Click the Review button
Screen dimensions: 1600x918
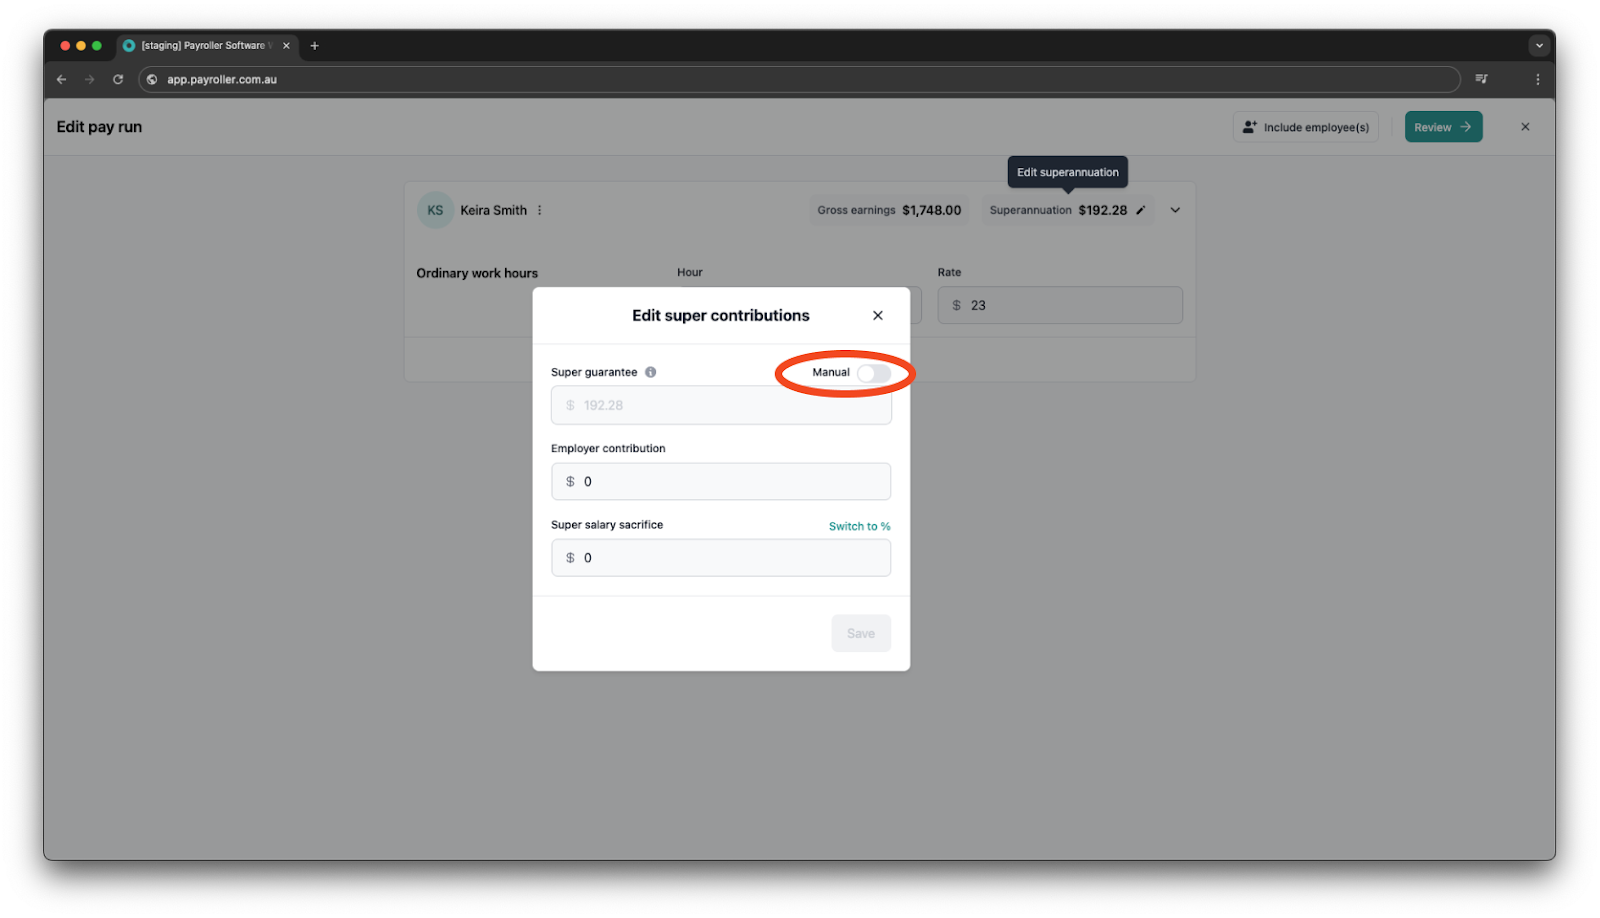1442,126
